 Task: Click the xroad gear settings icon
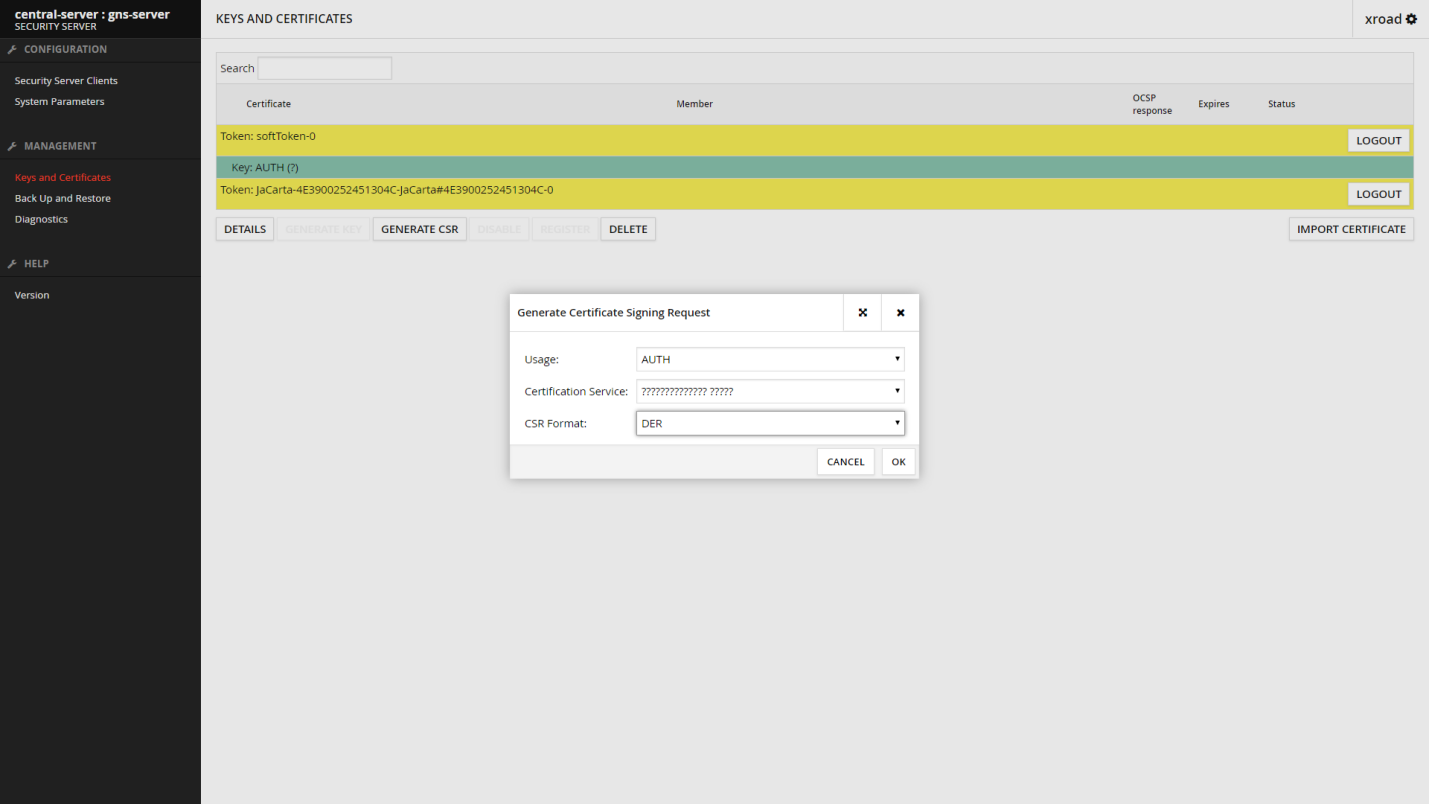[x=1411, y=19]
